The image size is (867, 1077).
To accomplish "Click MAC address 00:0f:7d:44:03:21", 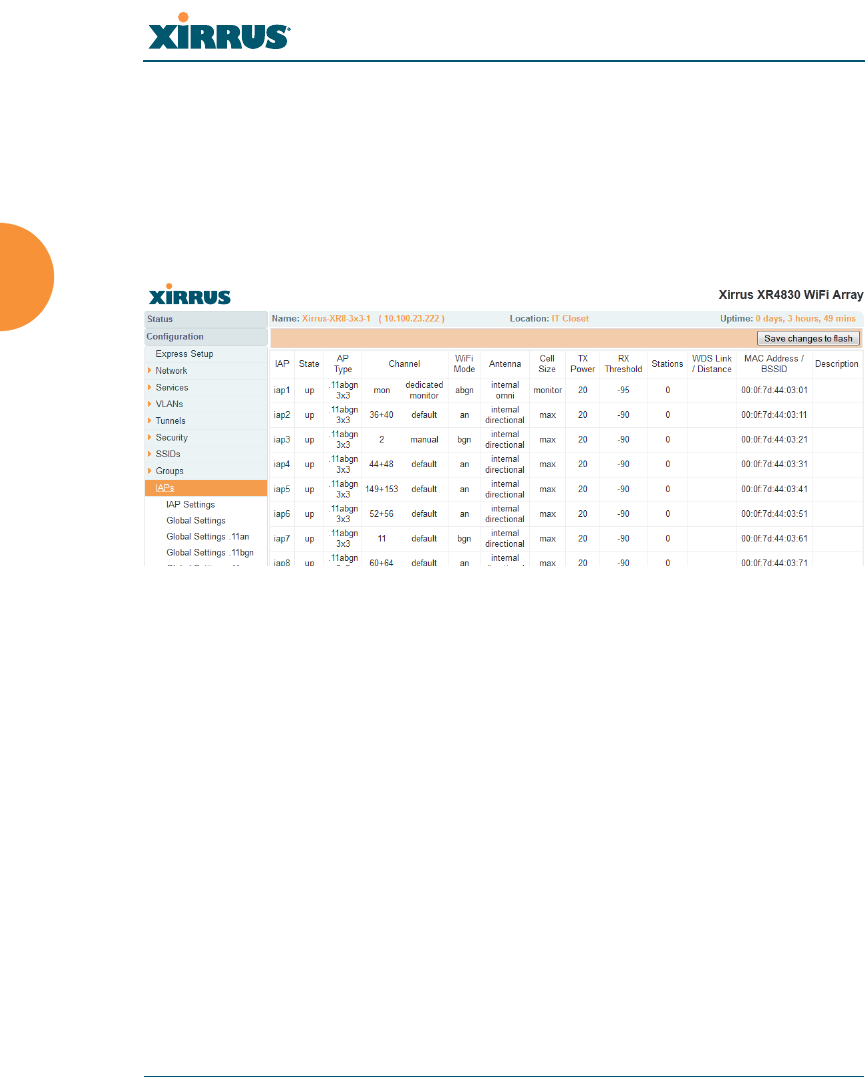I will tap(774, 440).
